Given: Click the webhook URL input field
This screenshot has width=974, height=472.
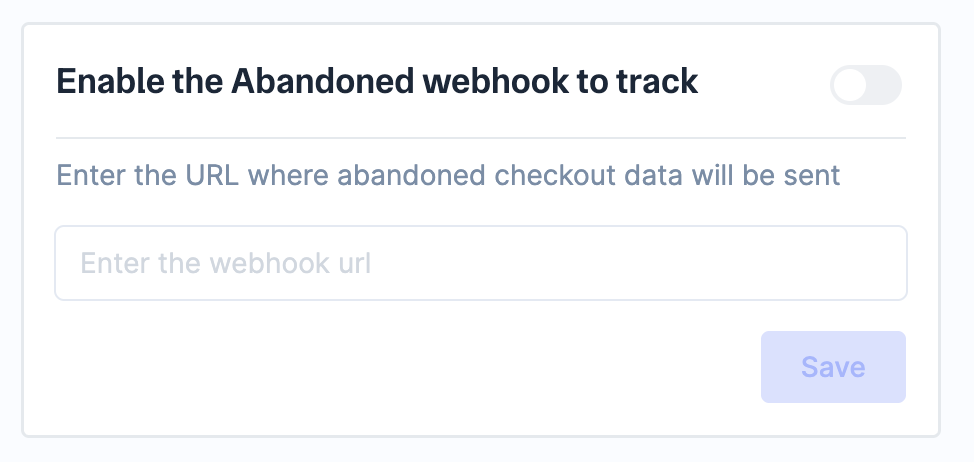Looking at the screenshot, I should [480, 263].
